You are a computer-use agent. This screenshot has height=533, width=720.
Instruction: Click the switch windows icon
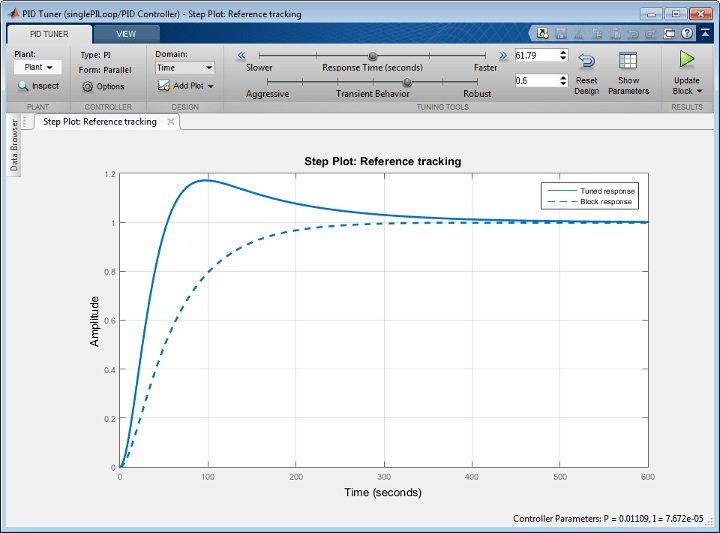[669, 33]
